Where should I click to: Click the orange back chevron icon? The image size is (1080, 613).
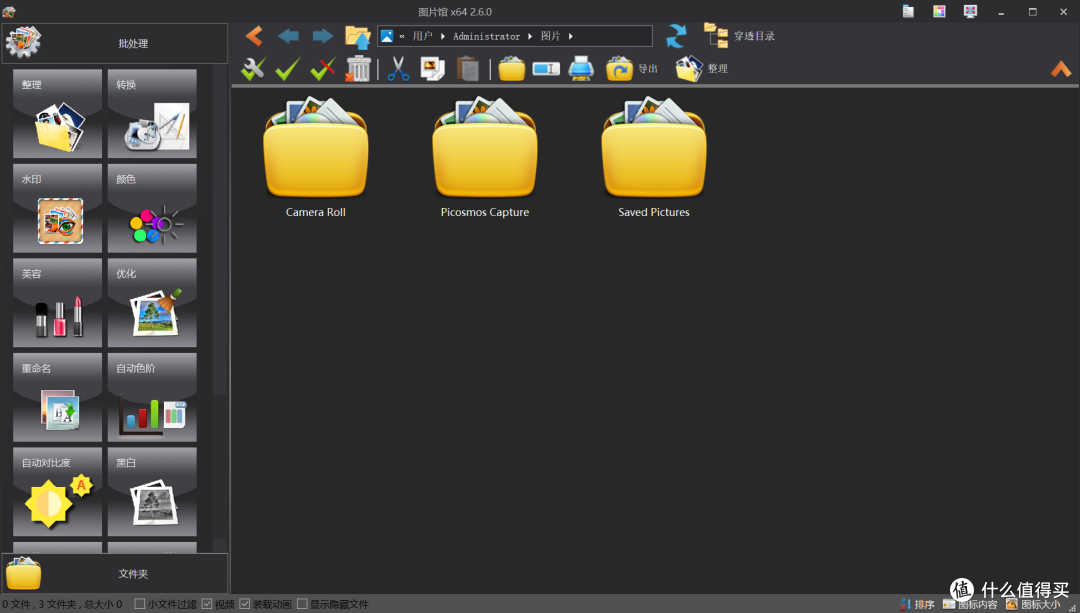[x=254, y=36]
